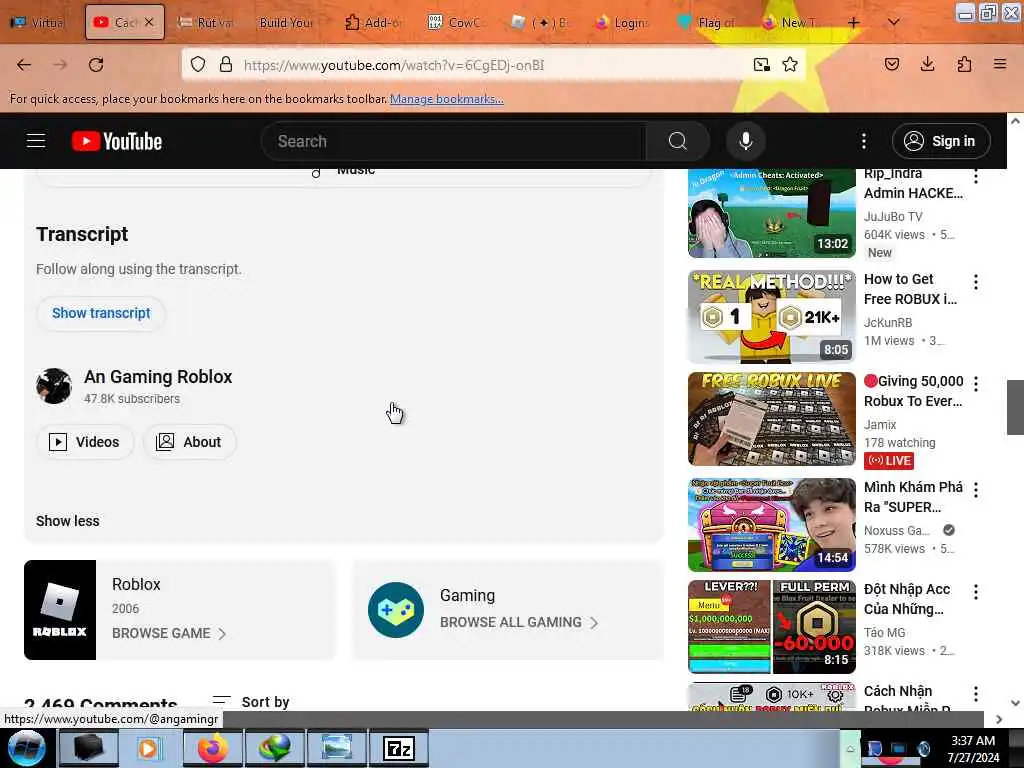The image size is (1024, 768).
Task: Open BROWSE ALL GAMING link
Action: [519, 622]
